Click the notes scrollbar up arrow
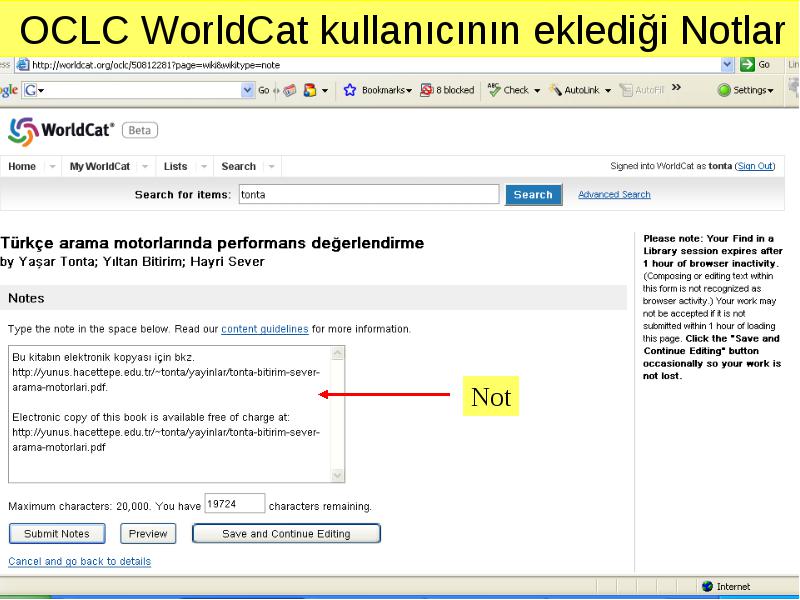800x600 pixels. (x=338, y=353)
